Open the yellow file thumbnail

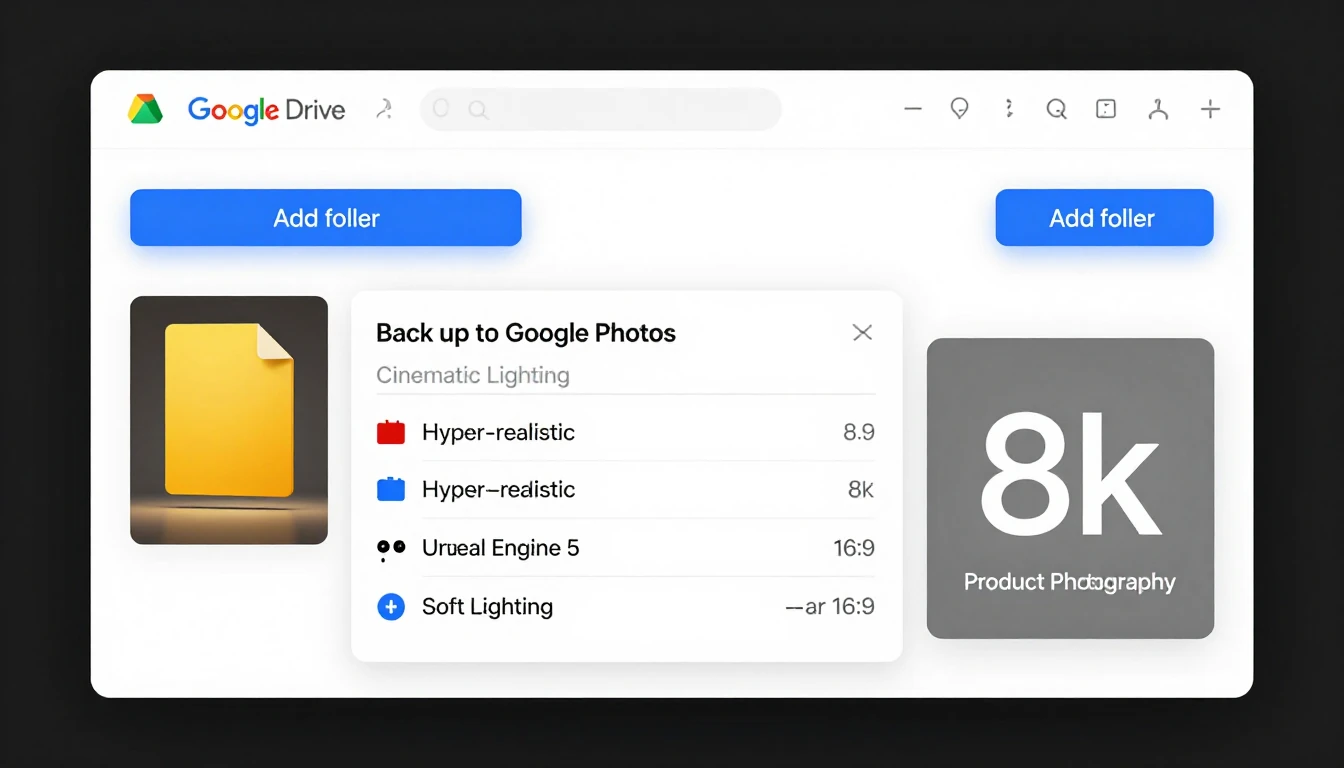229,420
